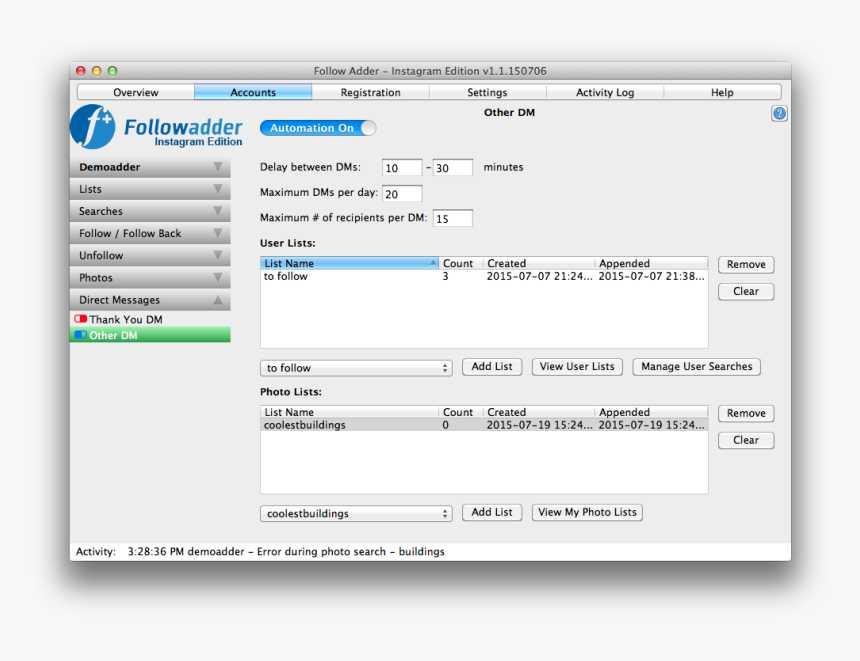Click the activity status message text

point(286,551)
